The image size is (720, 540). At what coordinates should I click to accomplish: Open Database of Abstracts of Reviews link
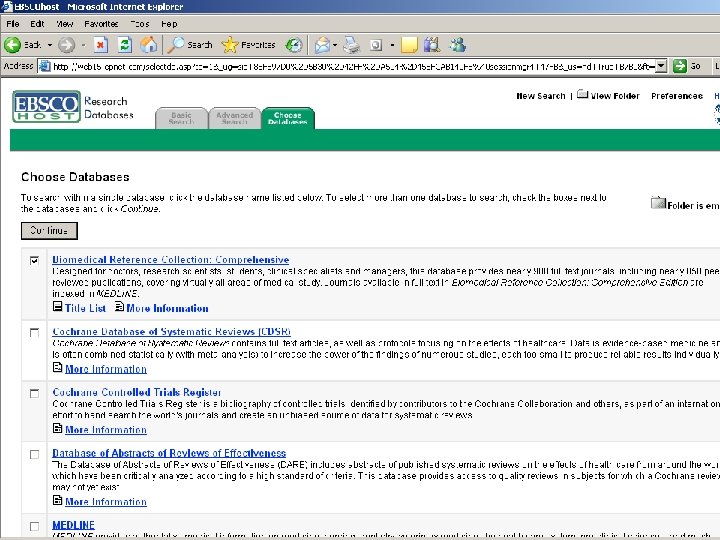click(169, 453)
